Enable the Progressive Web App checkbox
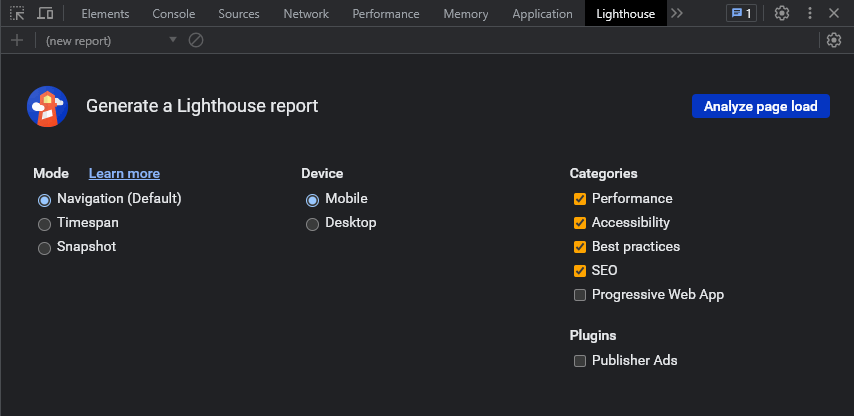The height and width of the screenshot is (416, 854). pos(580,295)
